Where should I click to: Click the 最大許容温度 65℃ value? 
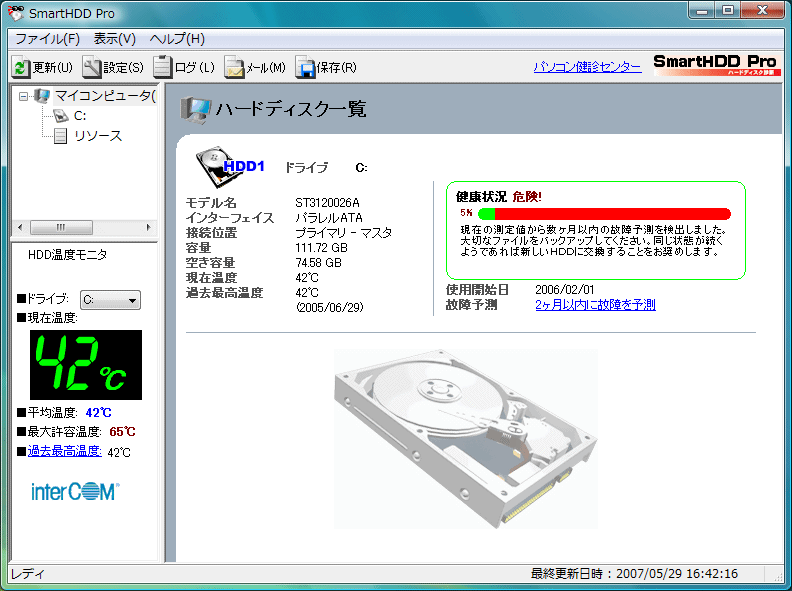(x=122, y=432)
